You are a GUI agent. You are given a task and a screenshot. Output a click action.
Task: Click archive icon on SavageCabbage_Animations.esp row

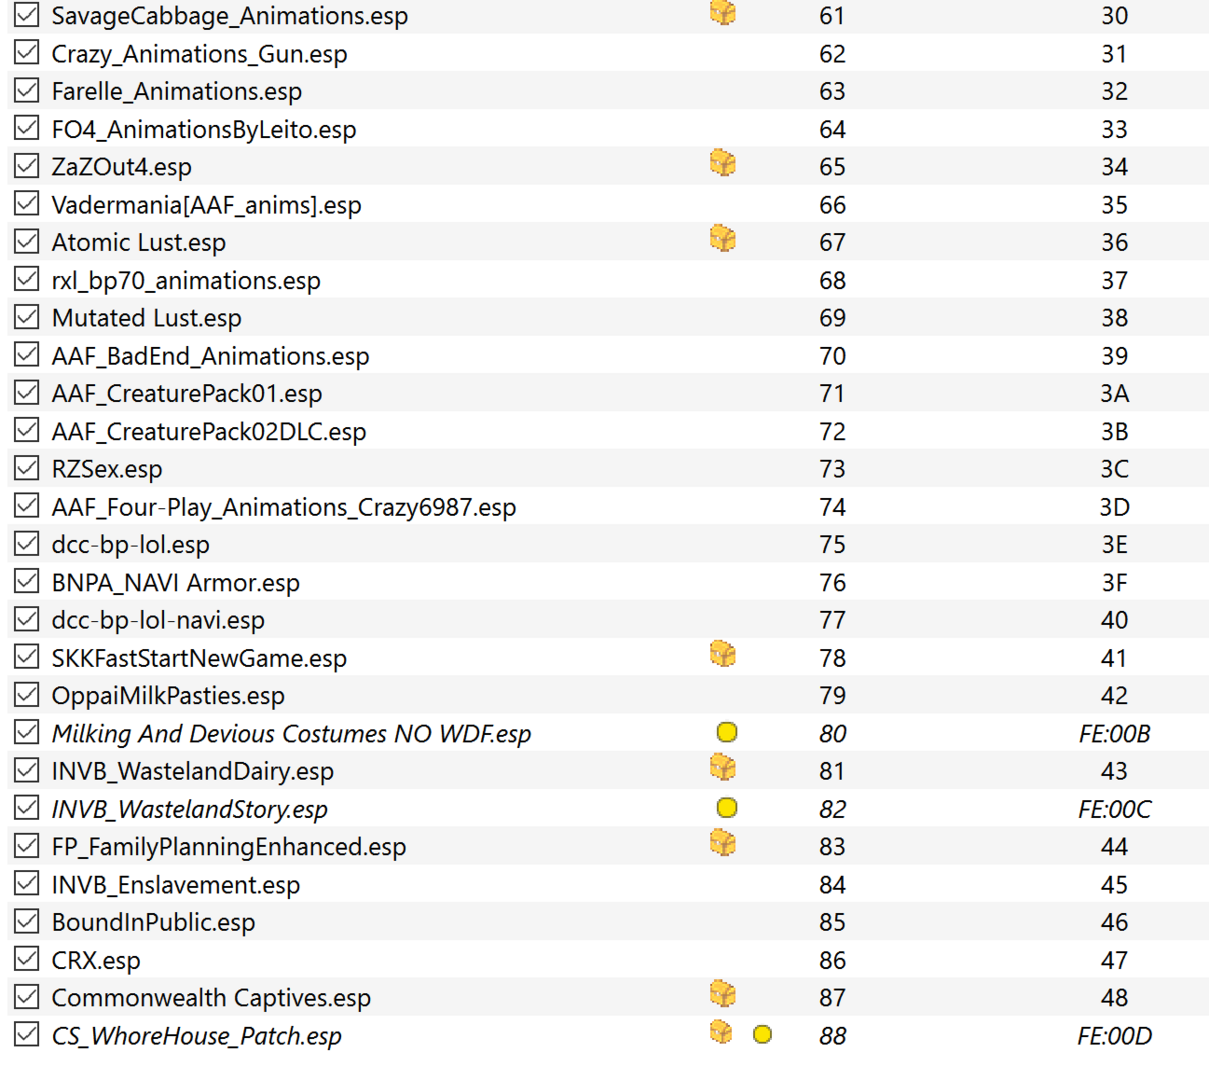pos(723,13)
